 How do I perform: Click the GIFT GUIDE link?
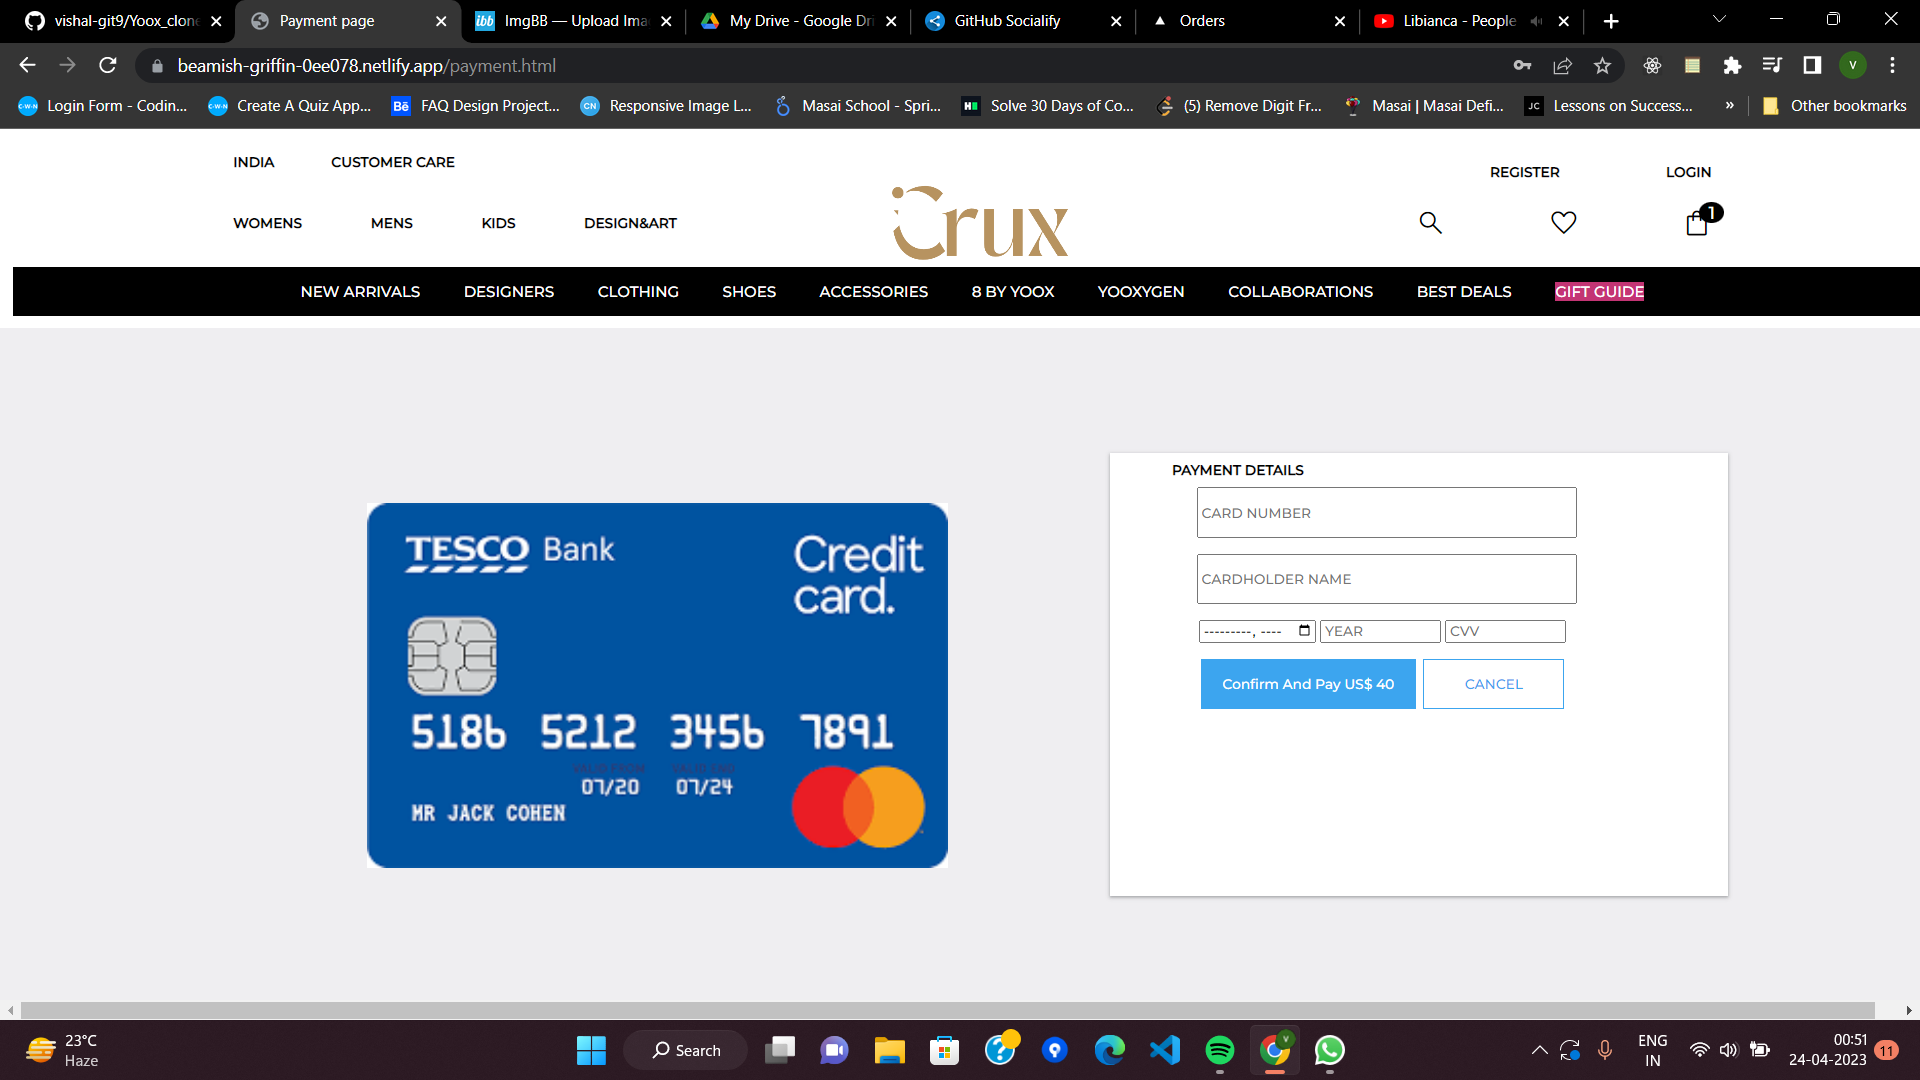1599,292
